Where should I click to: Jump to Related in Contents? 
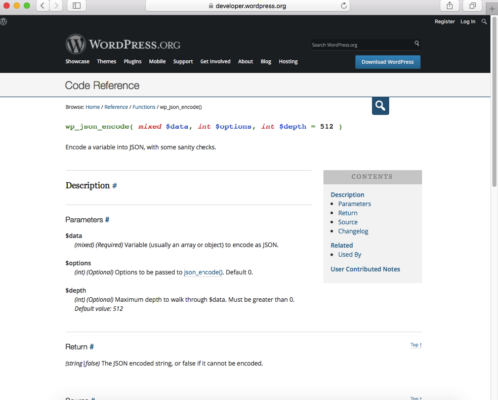click(x=342, y=245)
